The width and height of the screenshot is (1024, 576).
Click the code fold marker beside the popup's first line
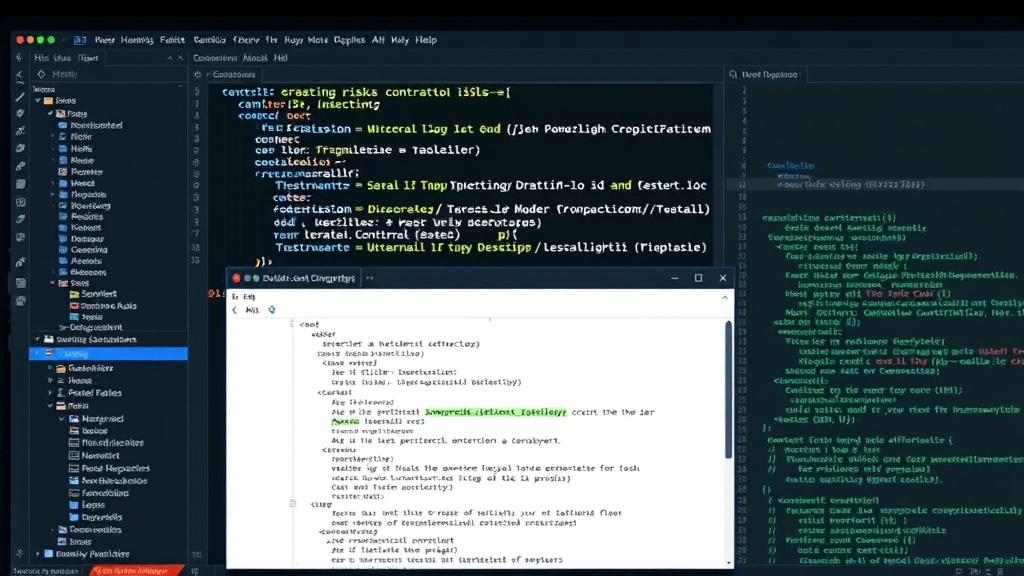(x=292, y=324)
